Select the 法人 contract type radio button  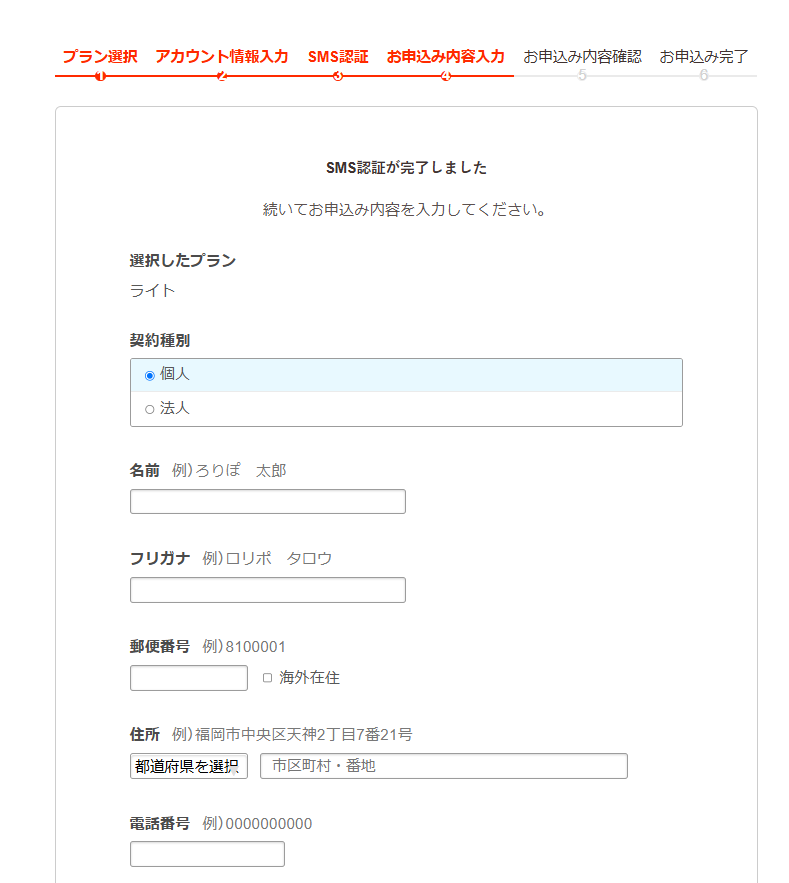pyautogui.click(x=150, y=409)
